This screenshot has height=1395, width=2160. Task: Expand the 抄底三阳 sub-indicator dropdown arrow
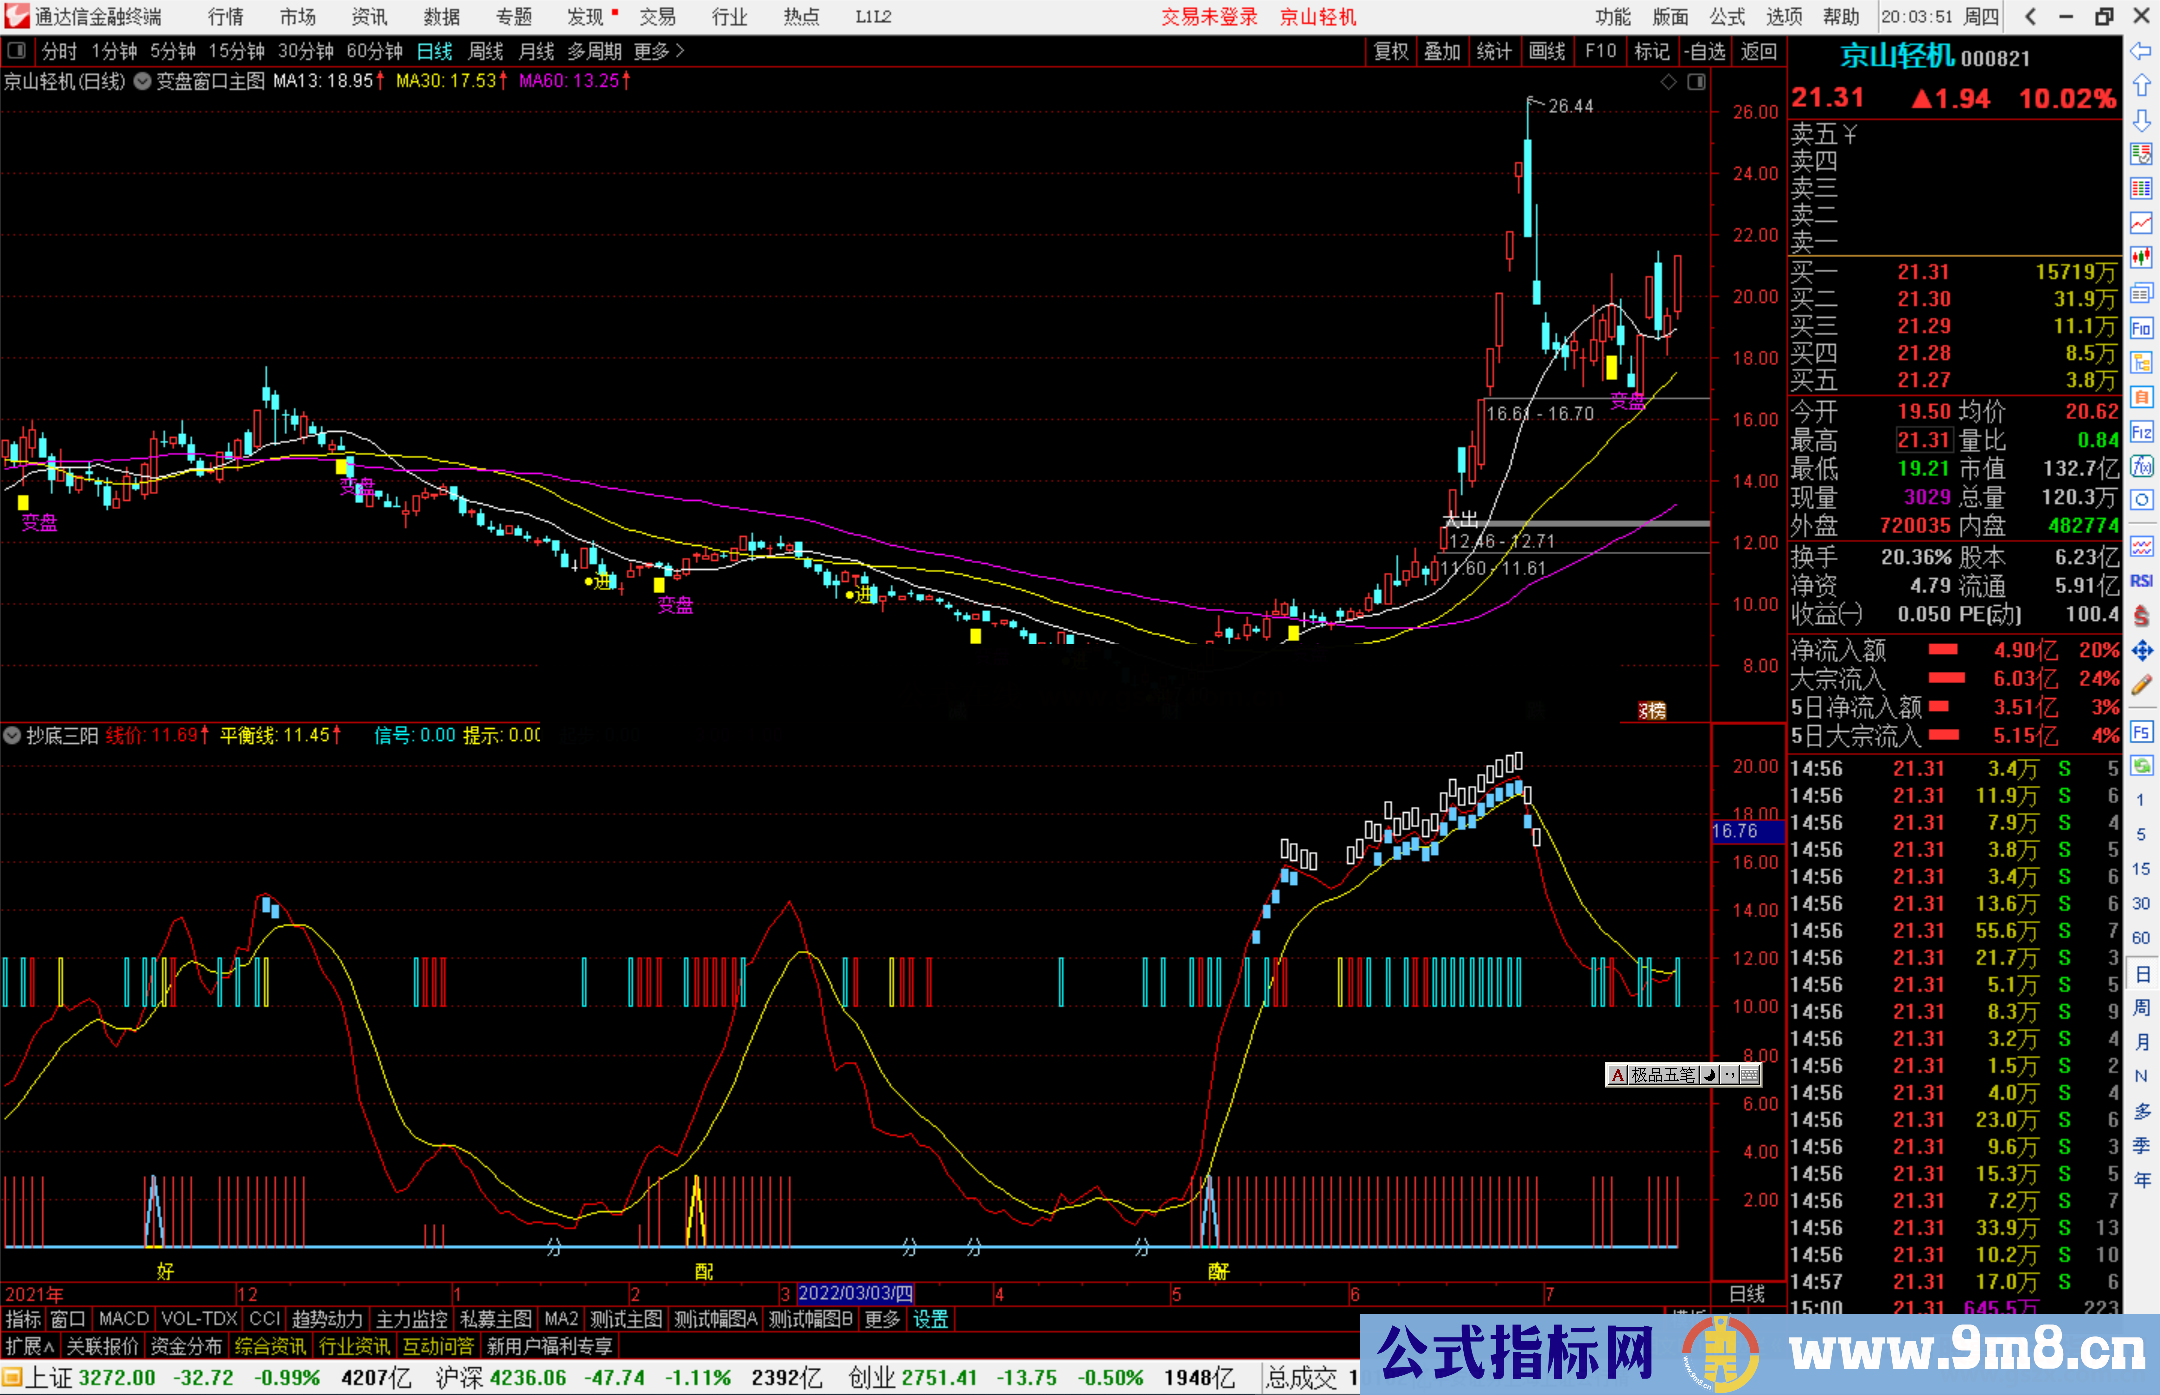click(12, 736)
